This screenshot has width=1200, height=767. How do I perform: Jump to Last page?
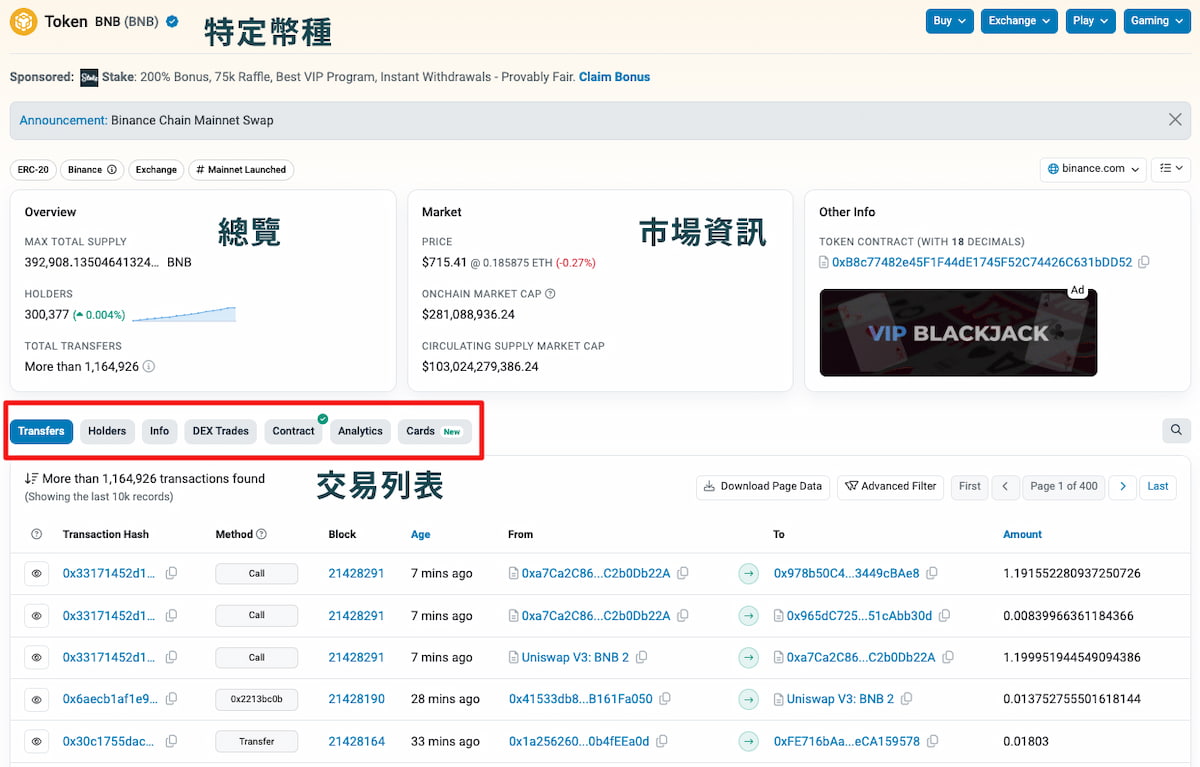pyautogui.click(x=1157, y=486)
